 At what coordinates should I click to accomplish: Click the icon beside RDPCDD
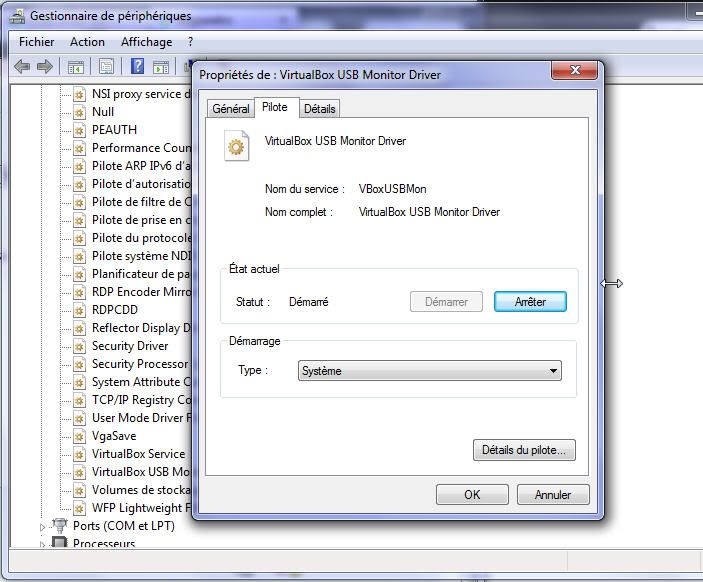[79, 310]
